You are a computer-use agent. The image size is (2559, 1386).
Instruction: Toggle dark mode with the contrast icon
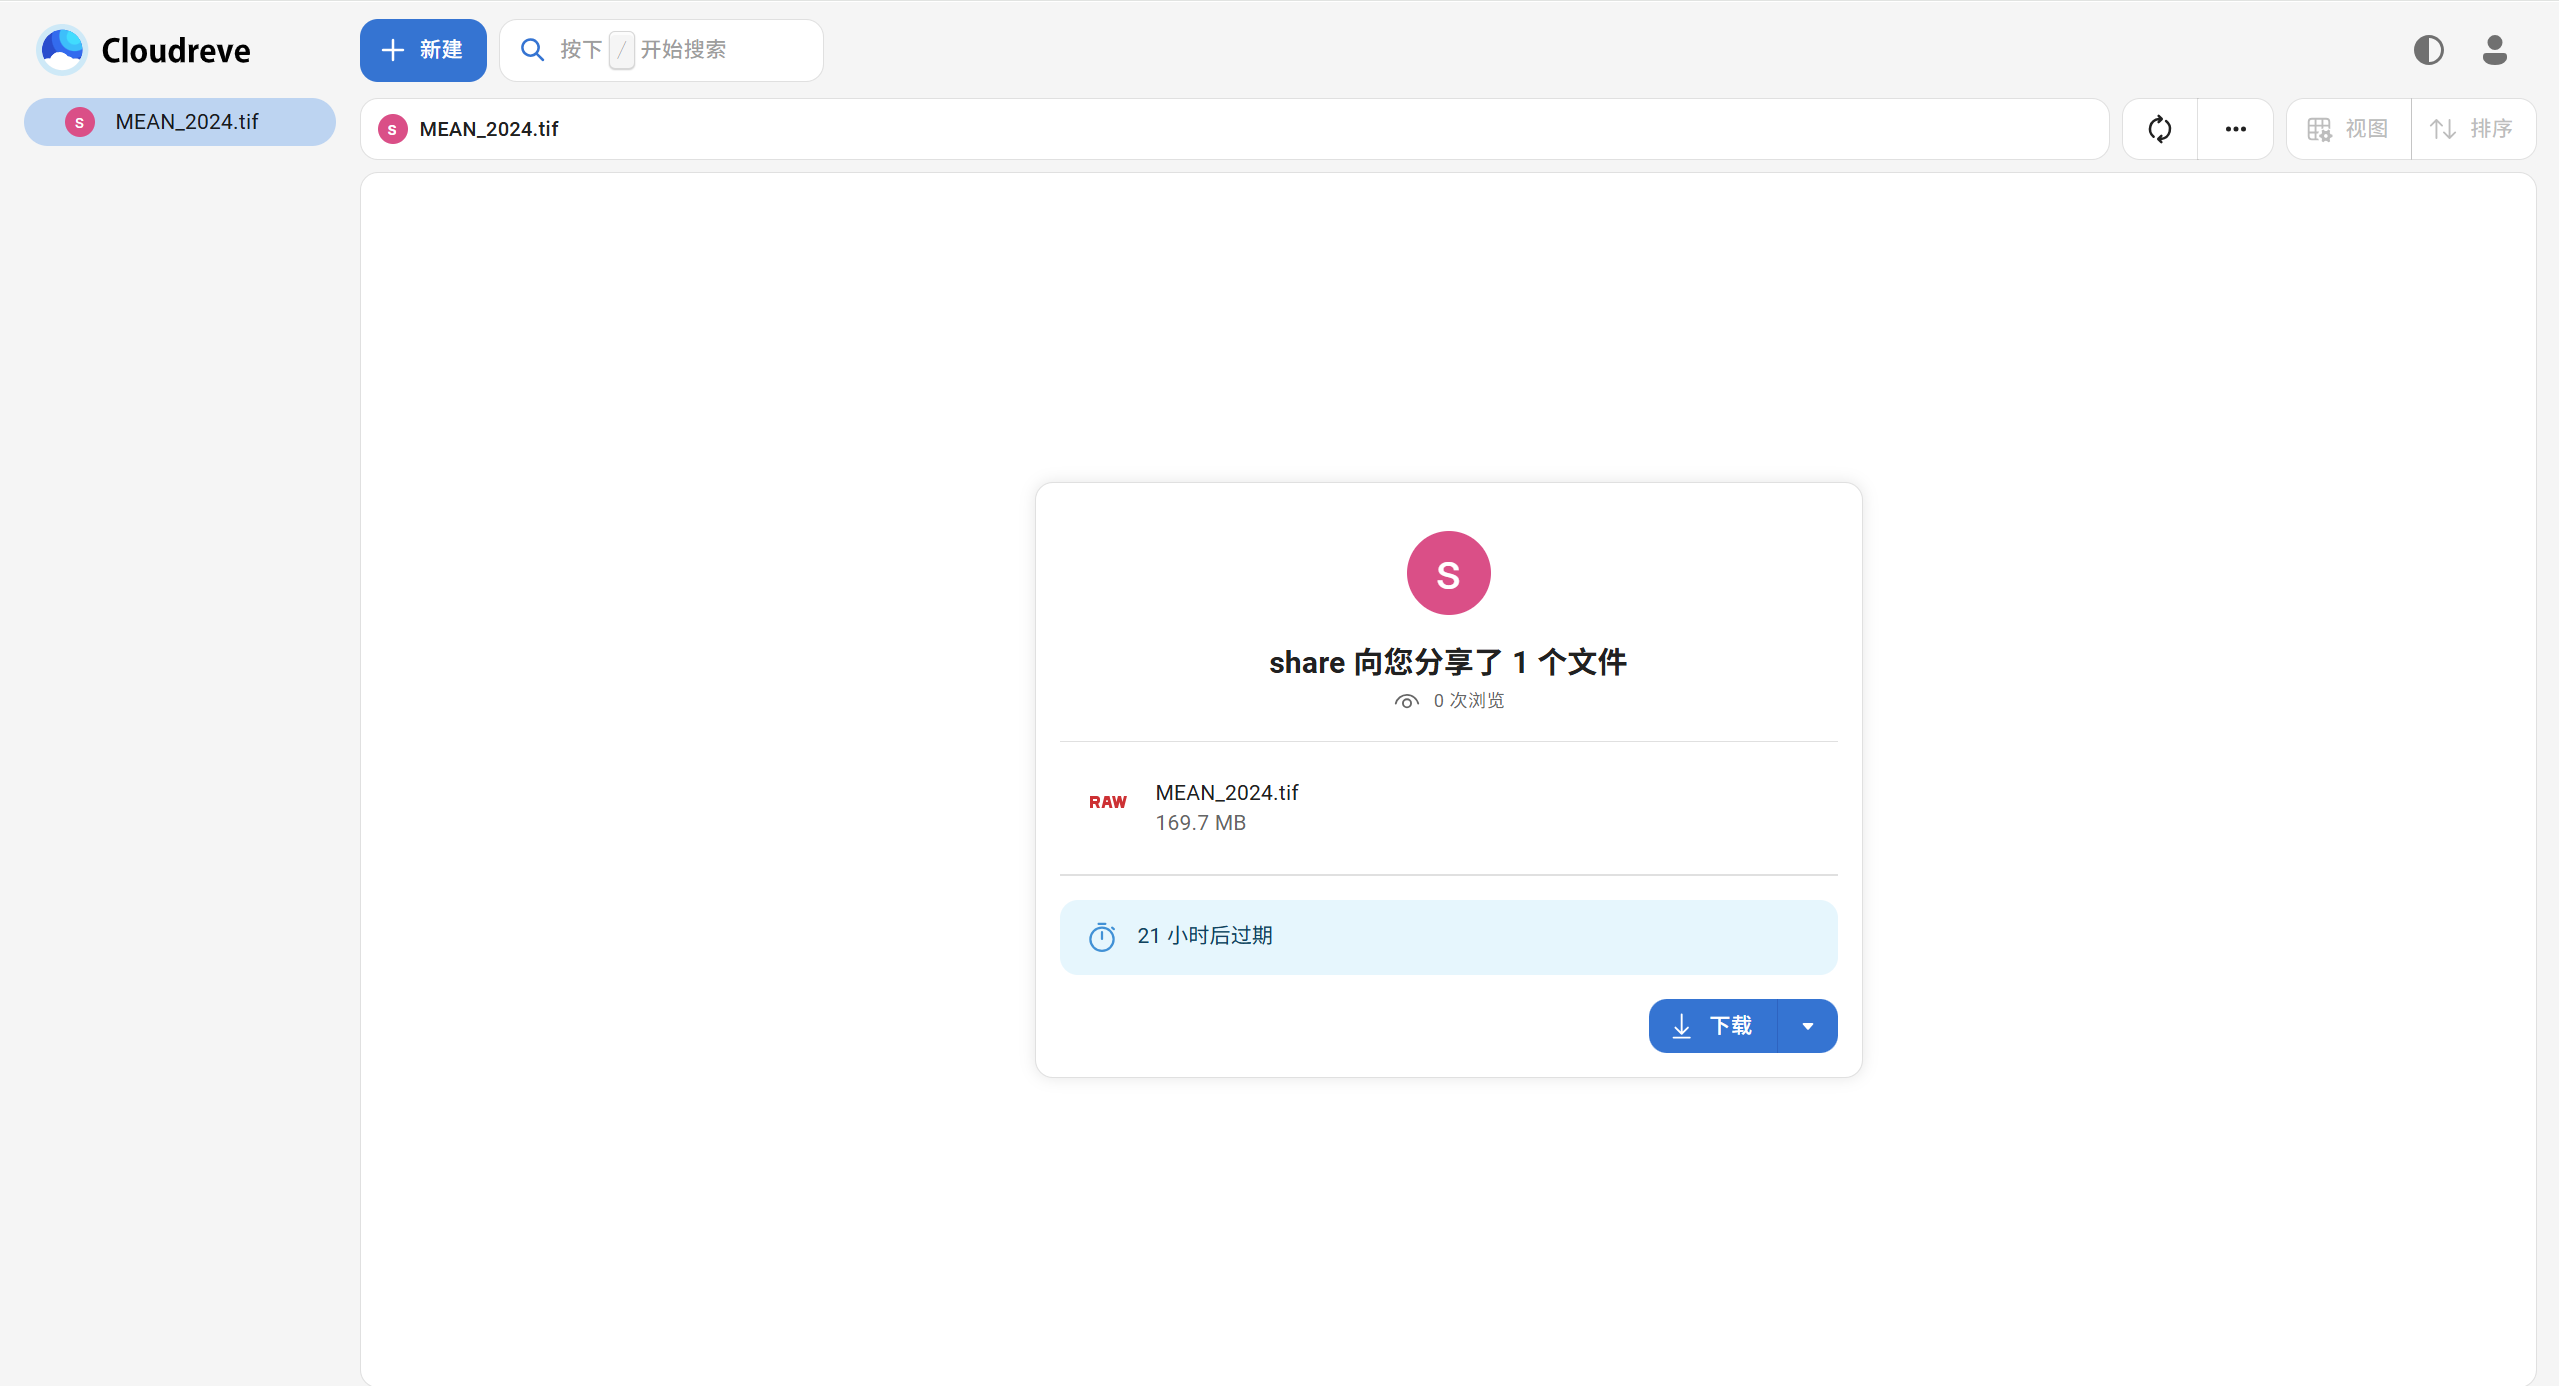pyautogui.click(x=2428, y=49)
